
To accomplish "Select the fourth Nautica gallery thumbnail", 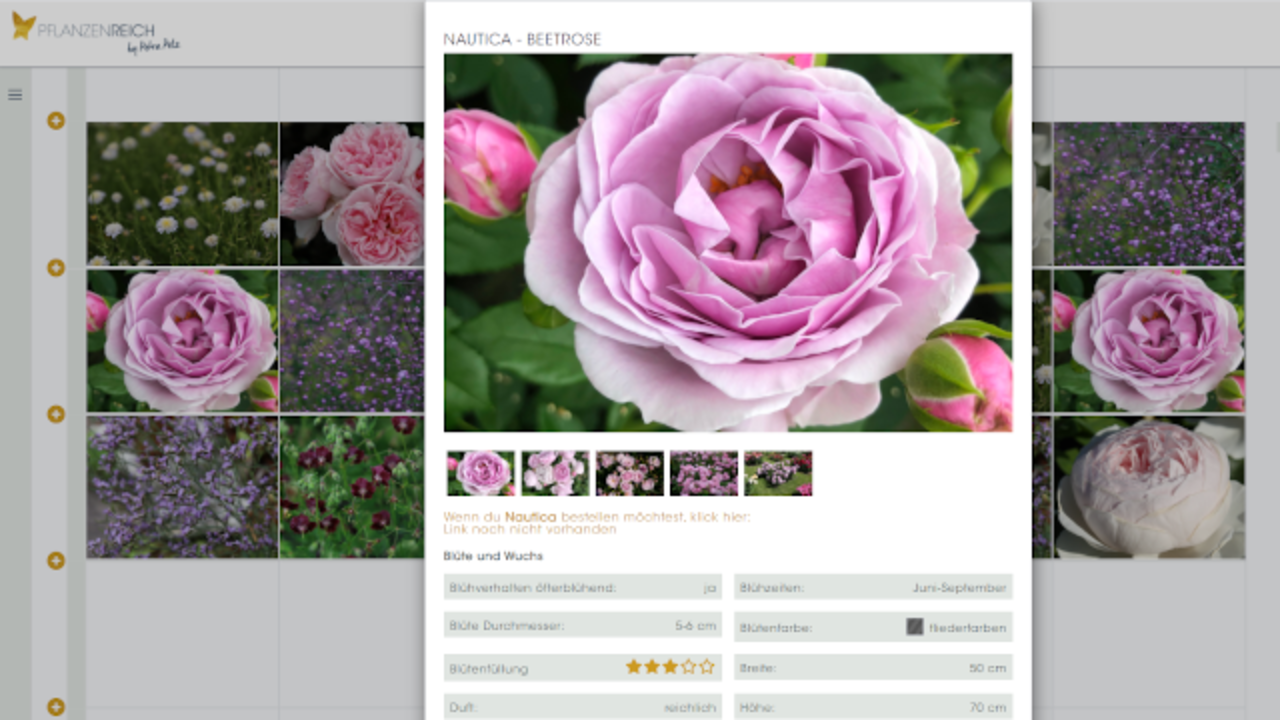I will [x=704, y=473].
